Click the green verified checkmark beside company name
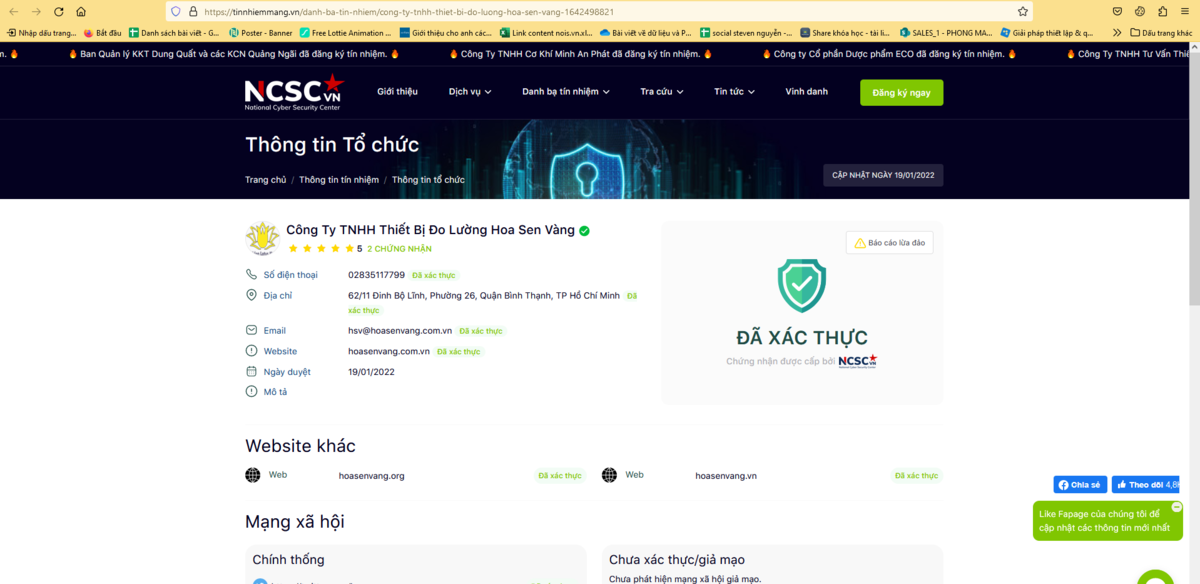The image size is (1200, 584). (x=584, y=230)
